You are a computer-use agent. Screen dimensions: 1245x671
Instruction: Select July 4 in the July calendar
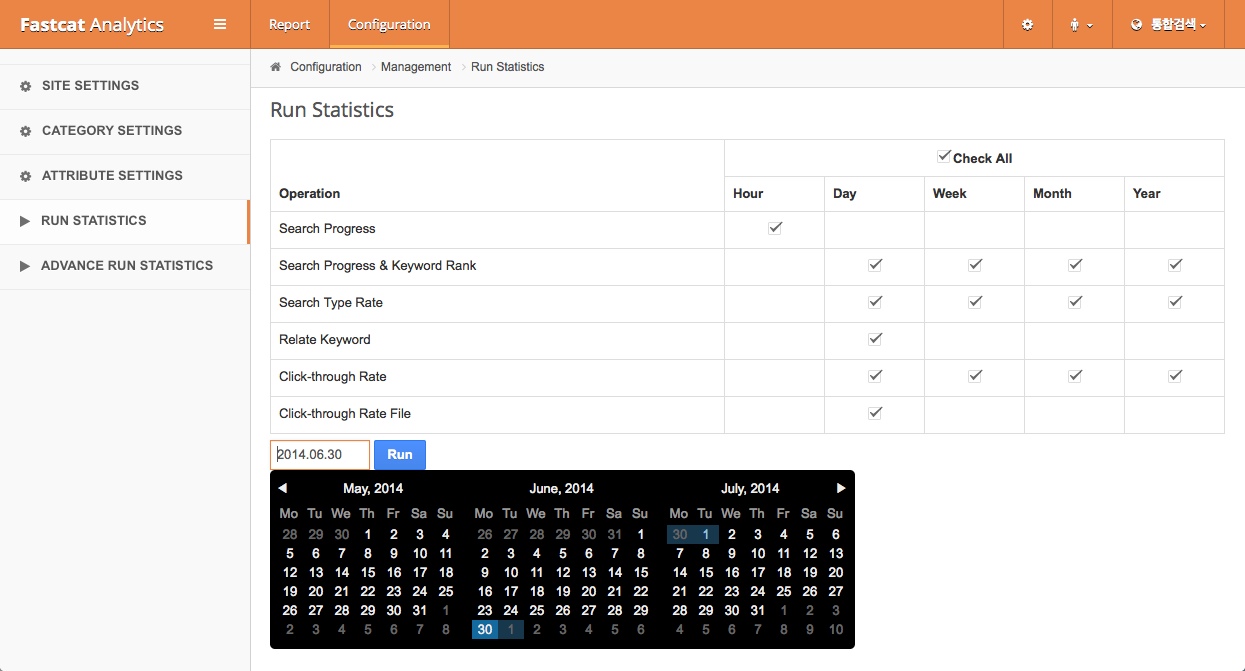[x=784, y=535]
